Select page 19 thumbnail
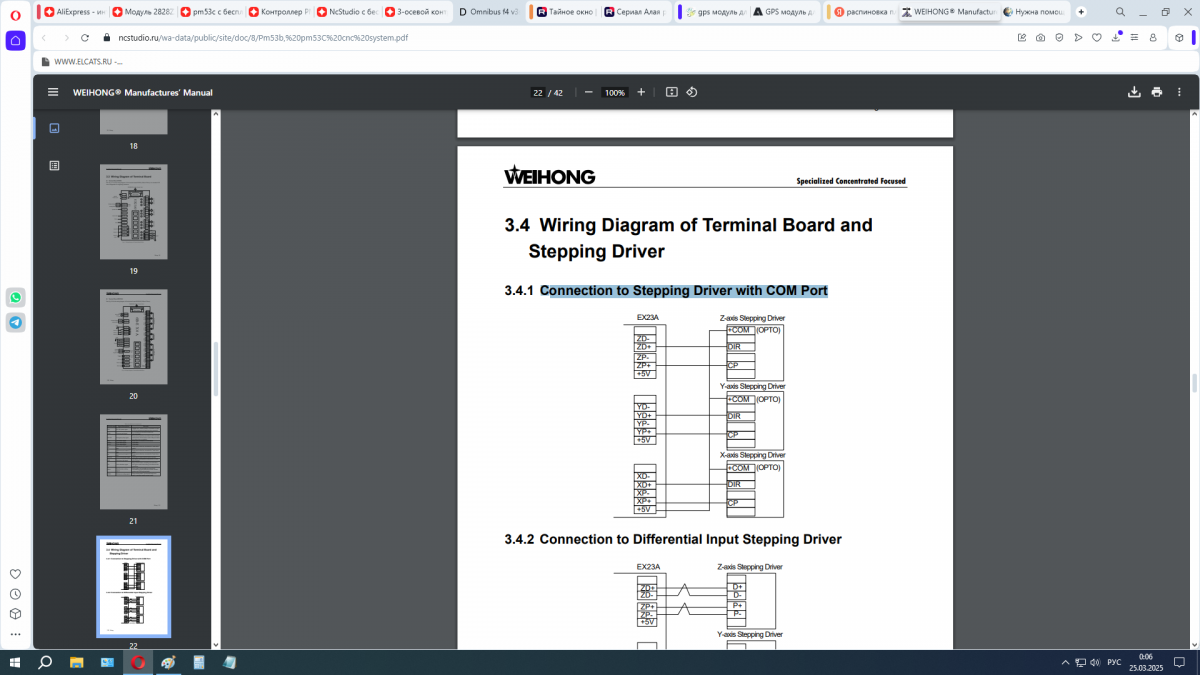The width and height of the screenshot is (1200, 675). 133,212
